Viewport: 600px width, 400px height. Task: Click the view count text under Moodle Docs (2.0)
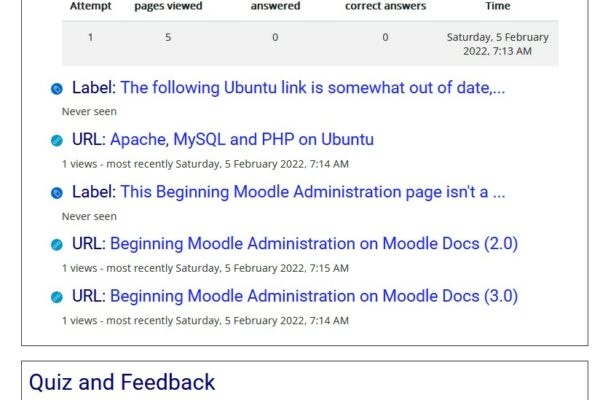click(205, 268)
